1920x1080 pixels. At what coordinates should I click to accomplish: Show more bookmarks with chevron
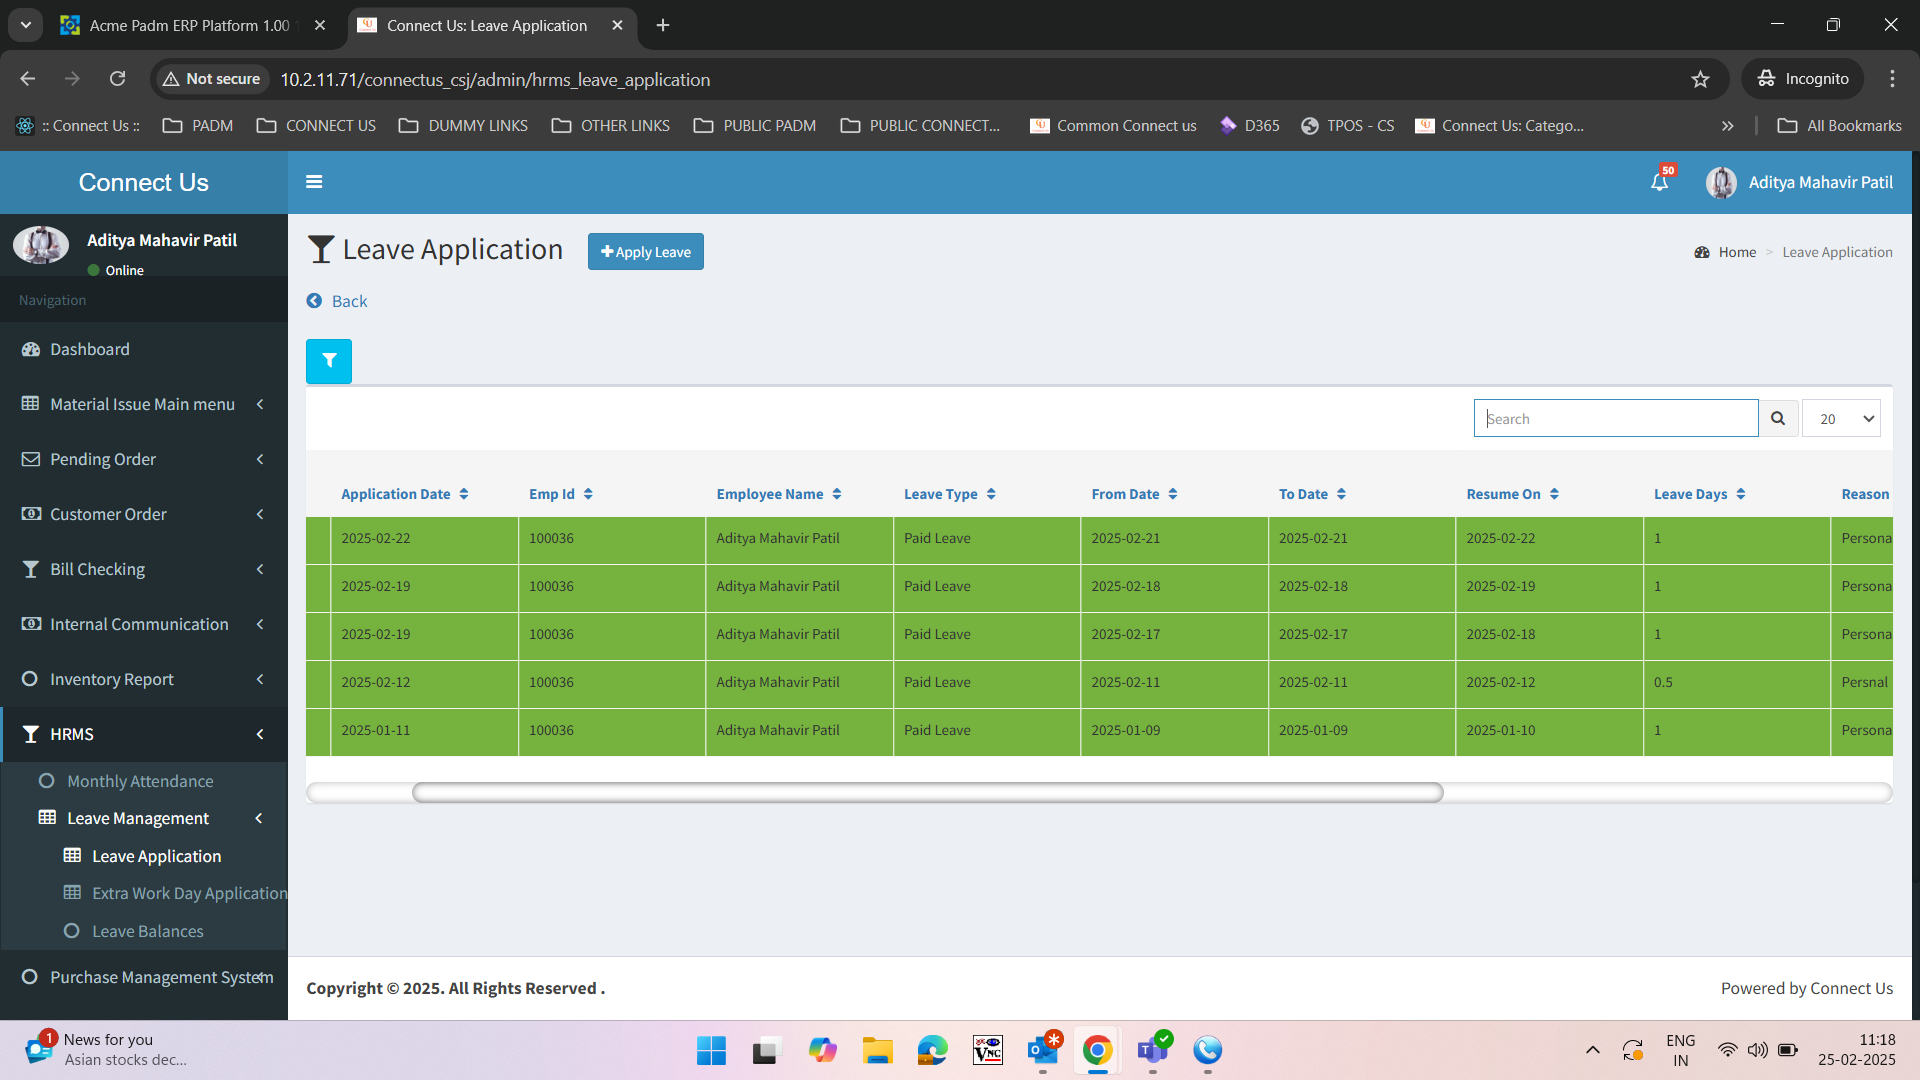(1727, 126)
